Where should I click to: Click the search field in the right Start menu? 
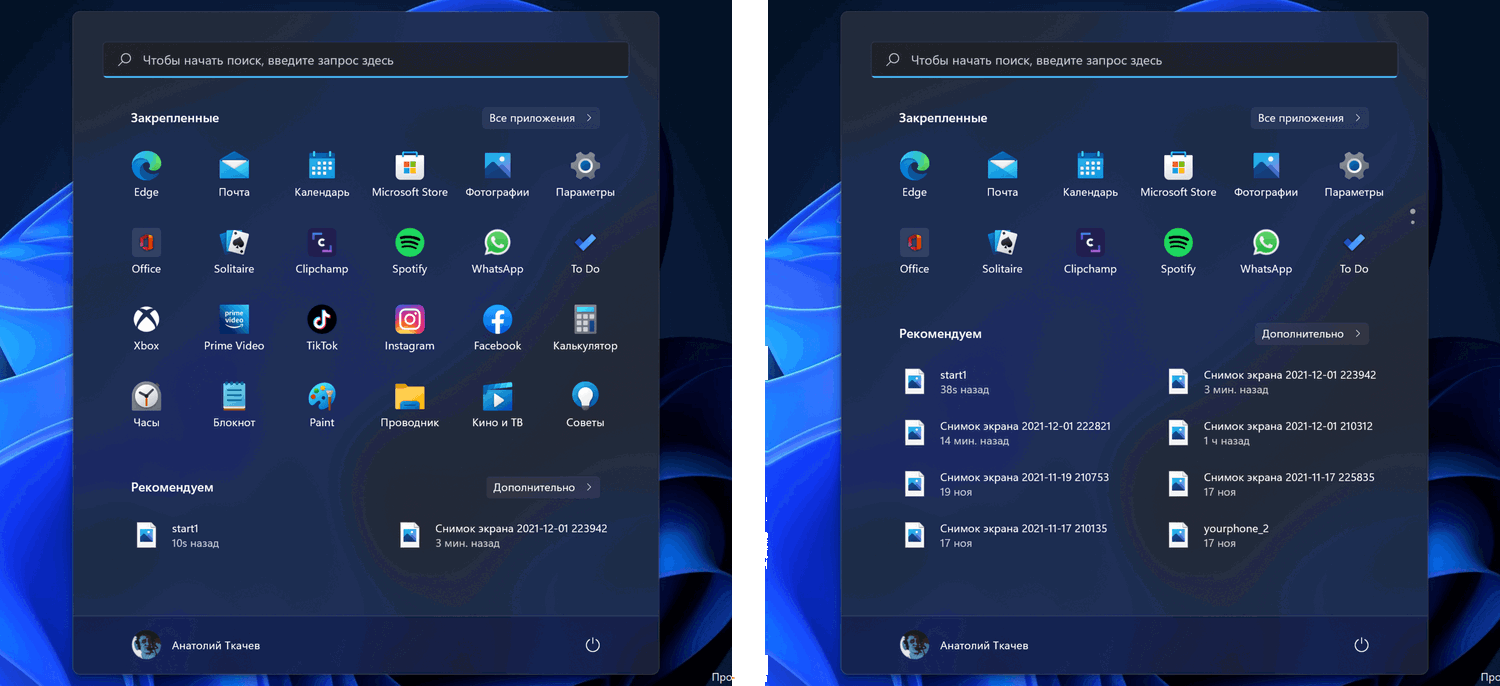1134,60
